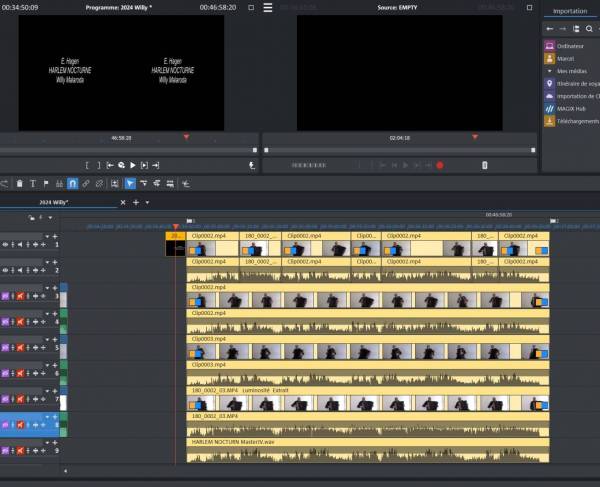The image size is (600, 487).
Task: Open MAGIX Hub in the import list
Action: 571,108
